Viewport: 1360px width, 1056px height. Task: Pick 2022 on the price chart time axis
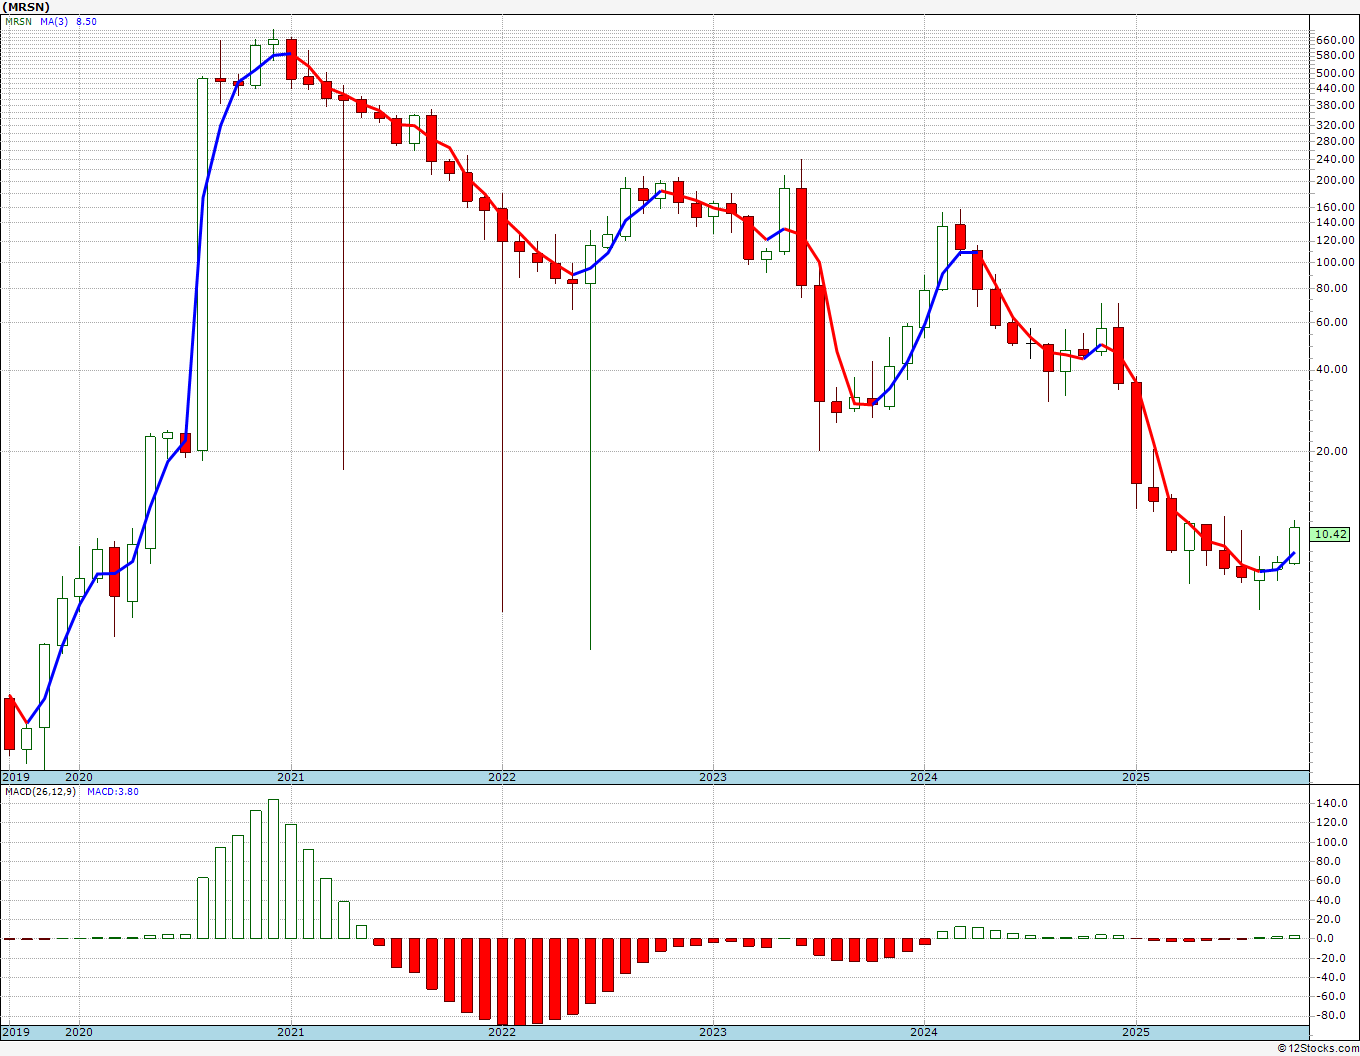pos(501,777)
